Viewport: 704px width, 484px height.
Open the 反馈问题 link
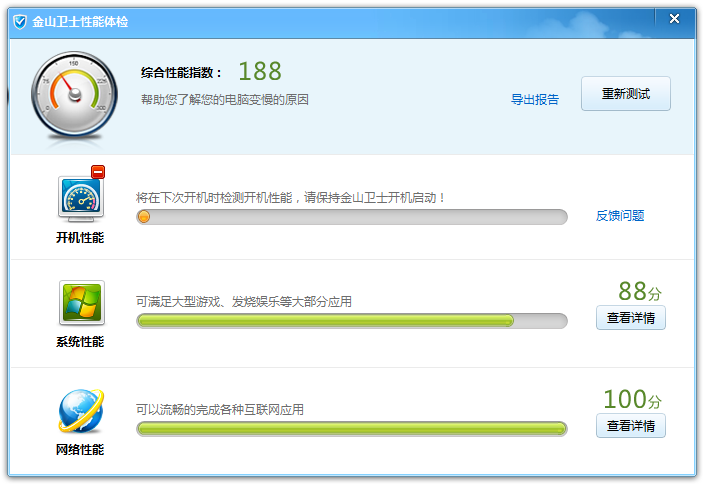[x=620, y=216]
